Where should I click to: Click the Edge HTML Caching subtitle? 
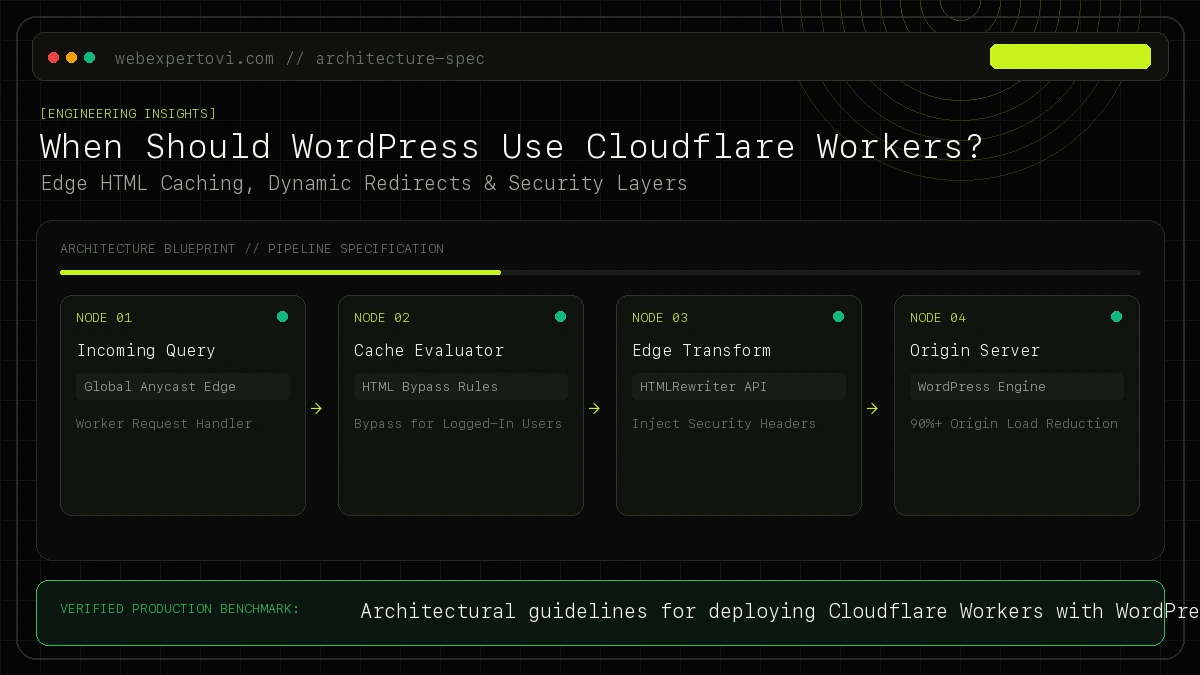point(364,183)
